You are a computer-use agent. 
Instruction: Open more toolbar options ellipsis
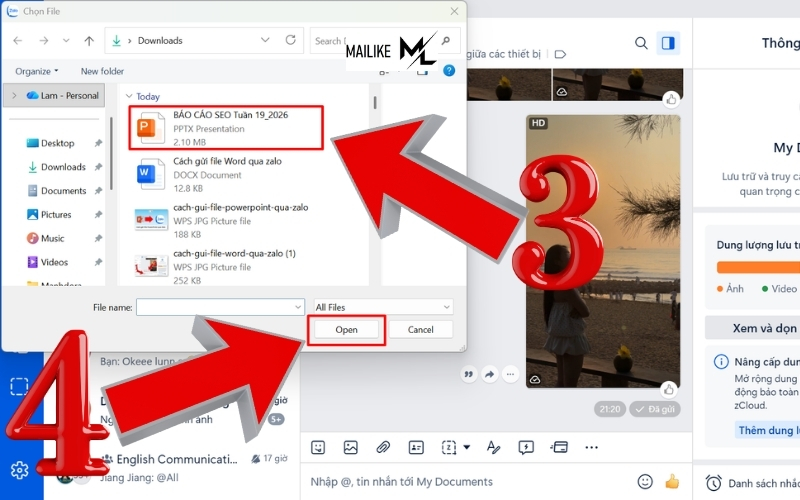click(591, 447)
